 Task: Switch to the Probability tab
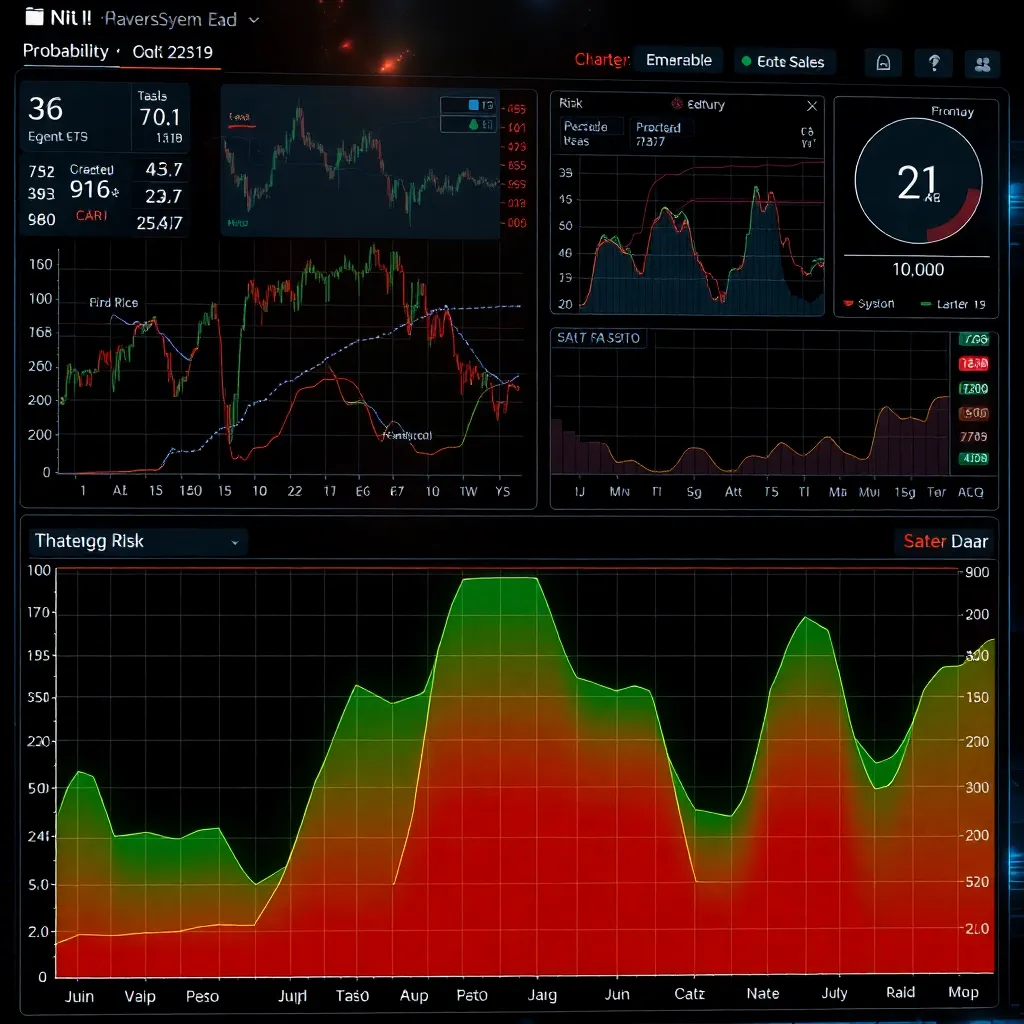pos(65,51)
